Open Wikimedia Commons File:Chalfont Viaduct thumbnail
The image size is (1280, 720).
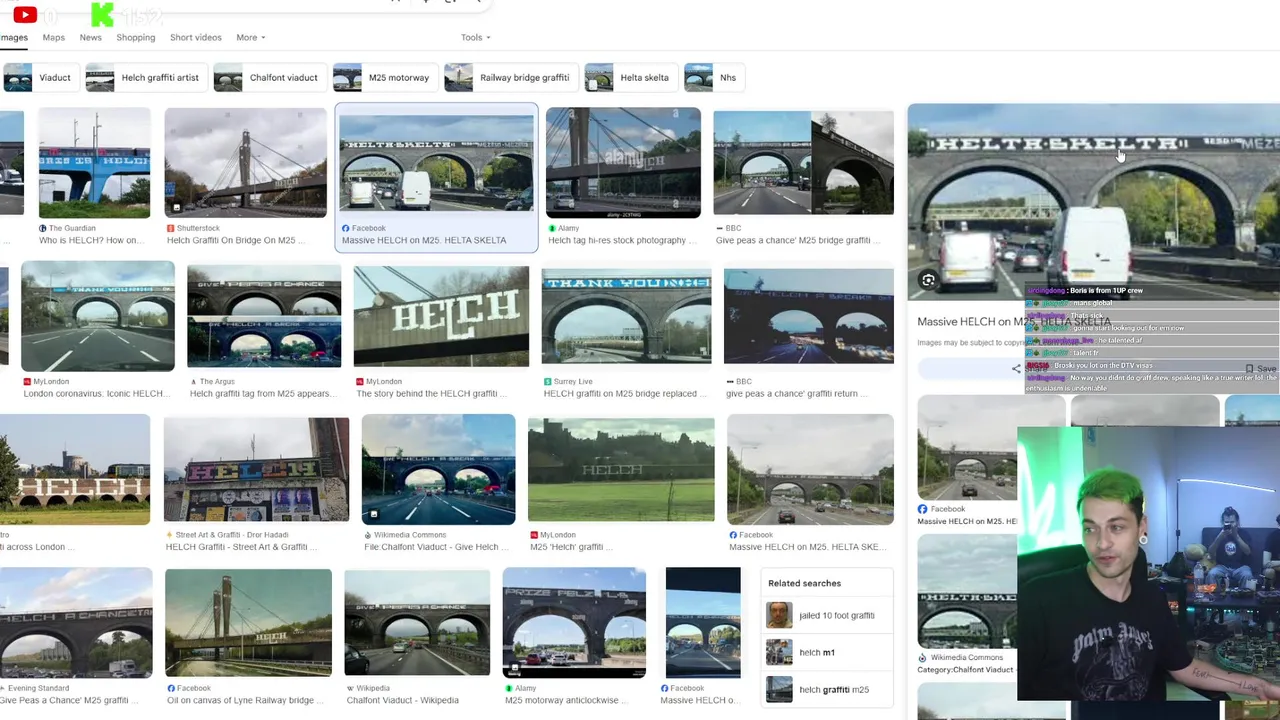[438, 470]
